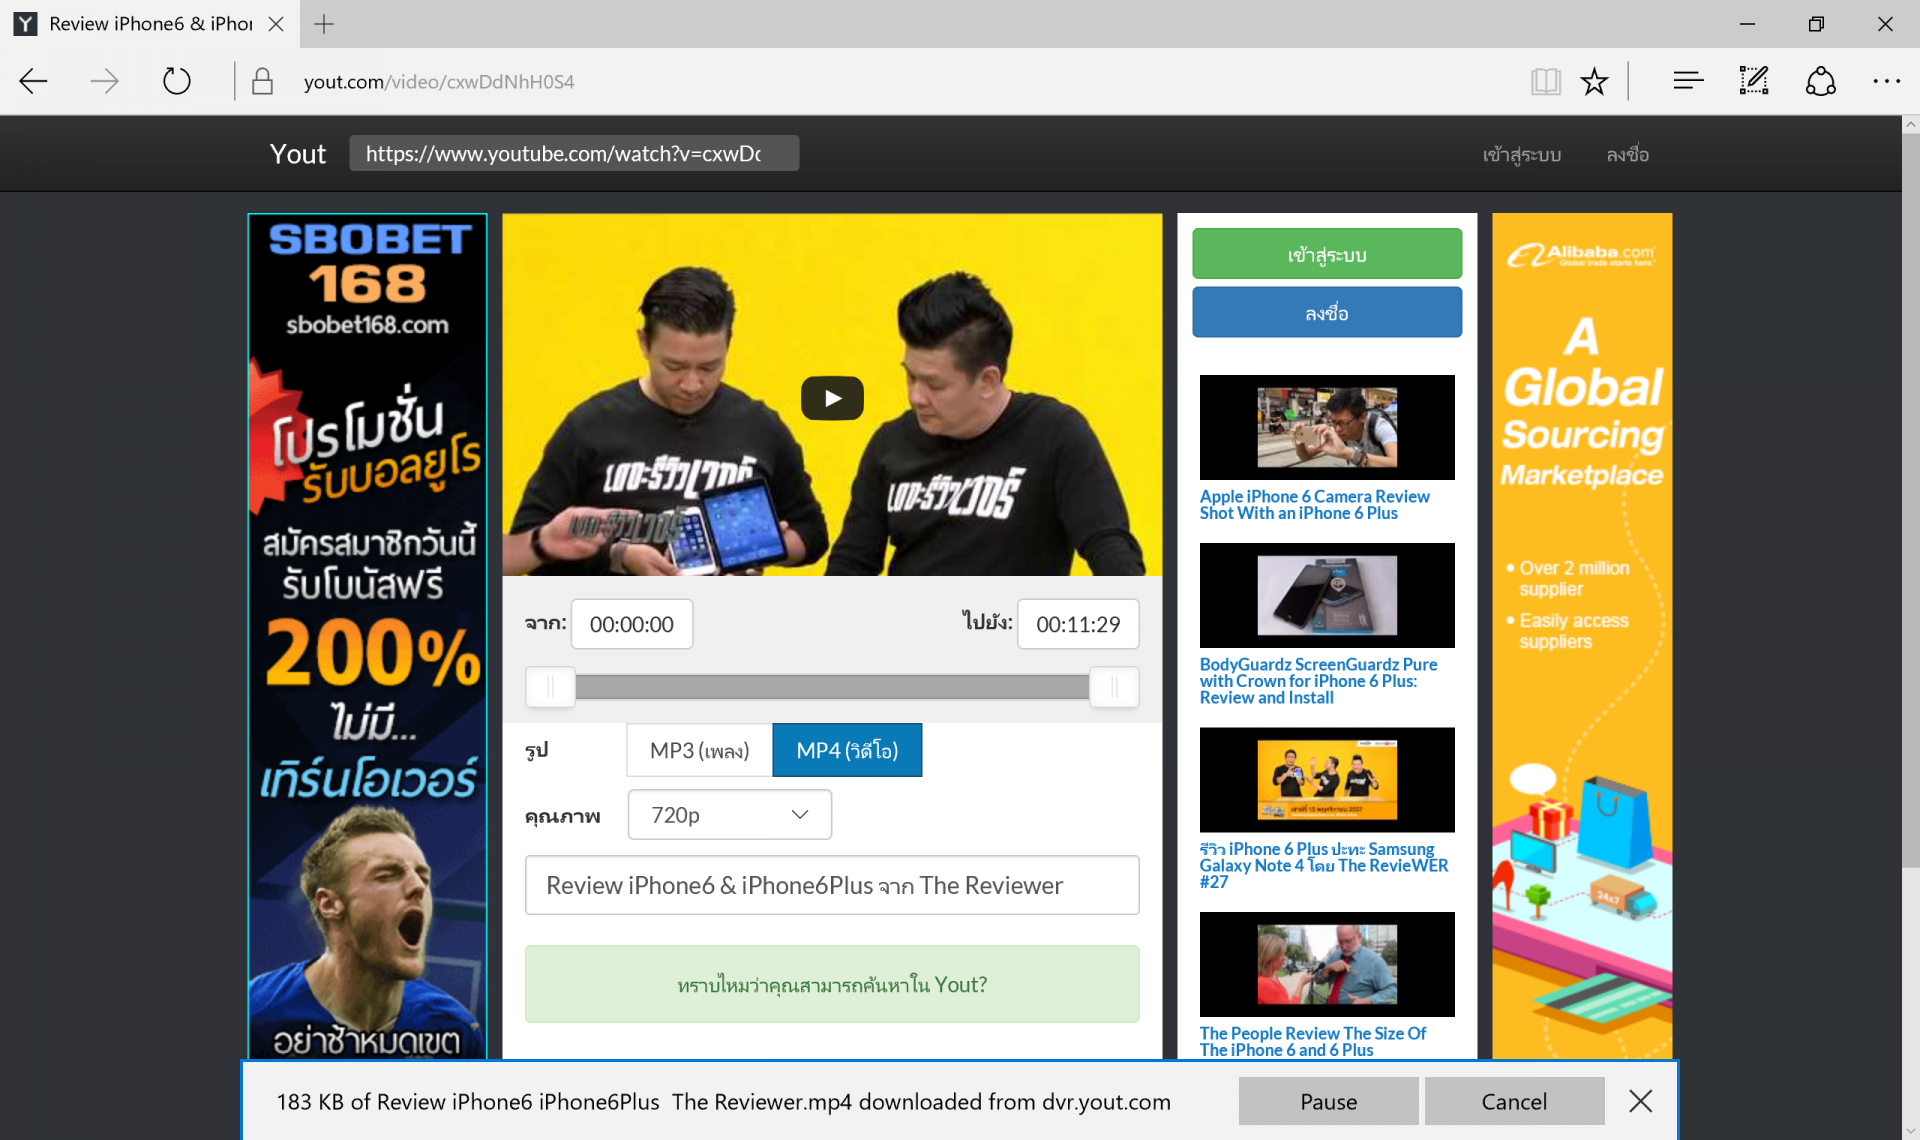Viewport: 1920px width, 1140px height.
Task: Open The People Review thumbnail
Action: 1327,964
